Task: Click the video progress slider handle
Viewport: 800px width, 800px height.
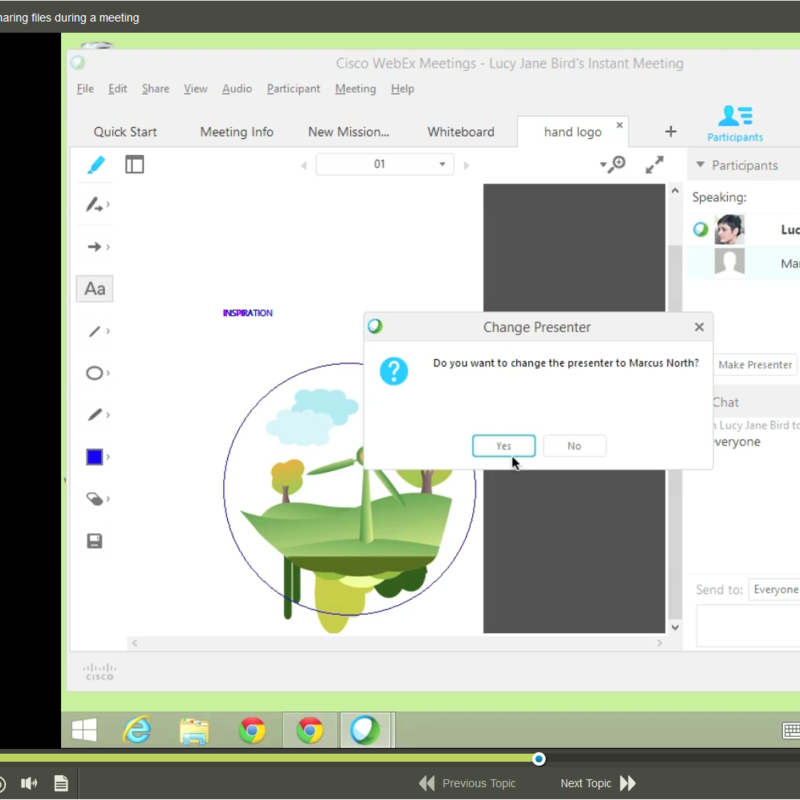Action: (538, 759)
